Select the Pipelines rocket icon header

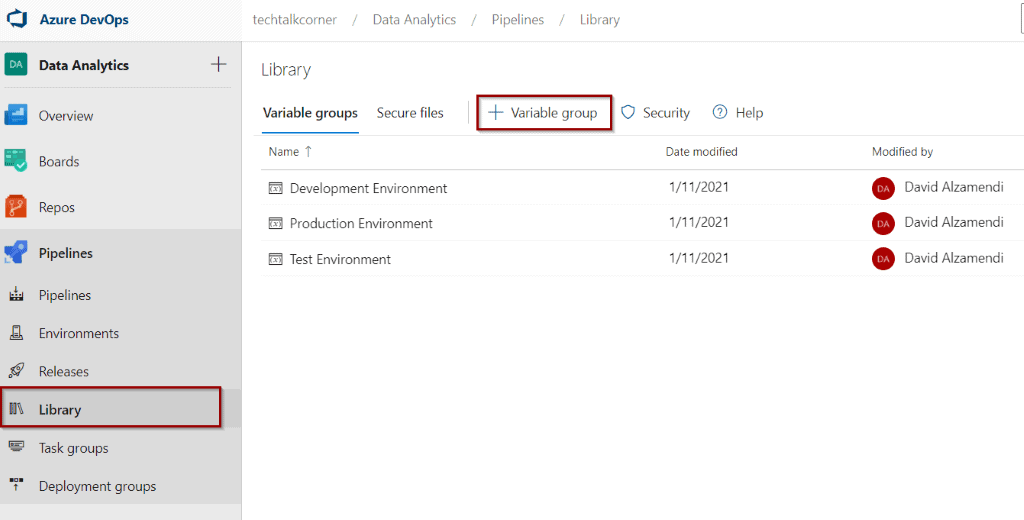pyautogui.click(x=16, y=253)
